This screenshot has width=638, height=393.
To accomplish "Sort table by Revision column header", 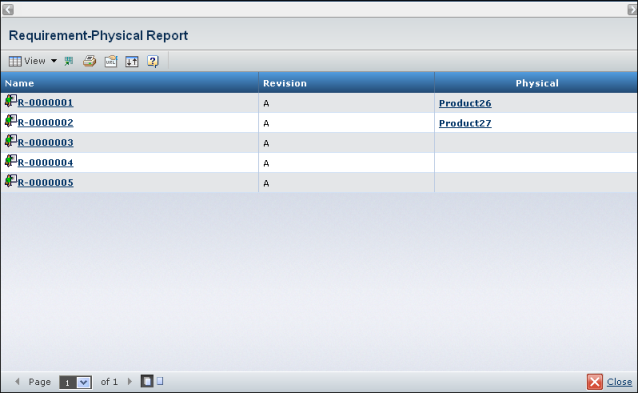I will coord(285,83).
